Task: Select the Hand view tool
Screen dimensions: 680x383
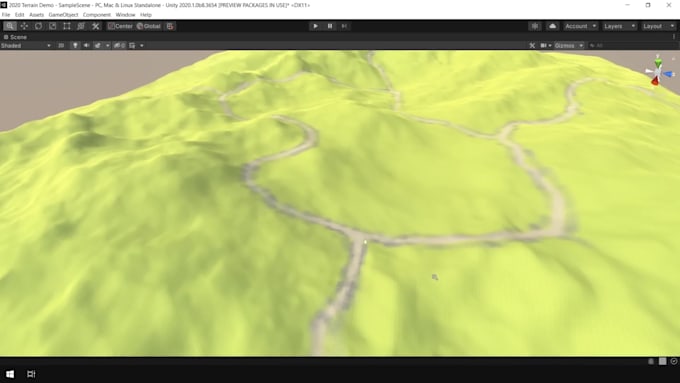Action: 10,26
